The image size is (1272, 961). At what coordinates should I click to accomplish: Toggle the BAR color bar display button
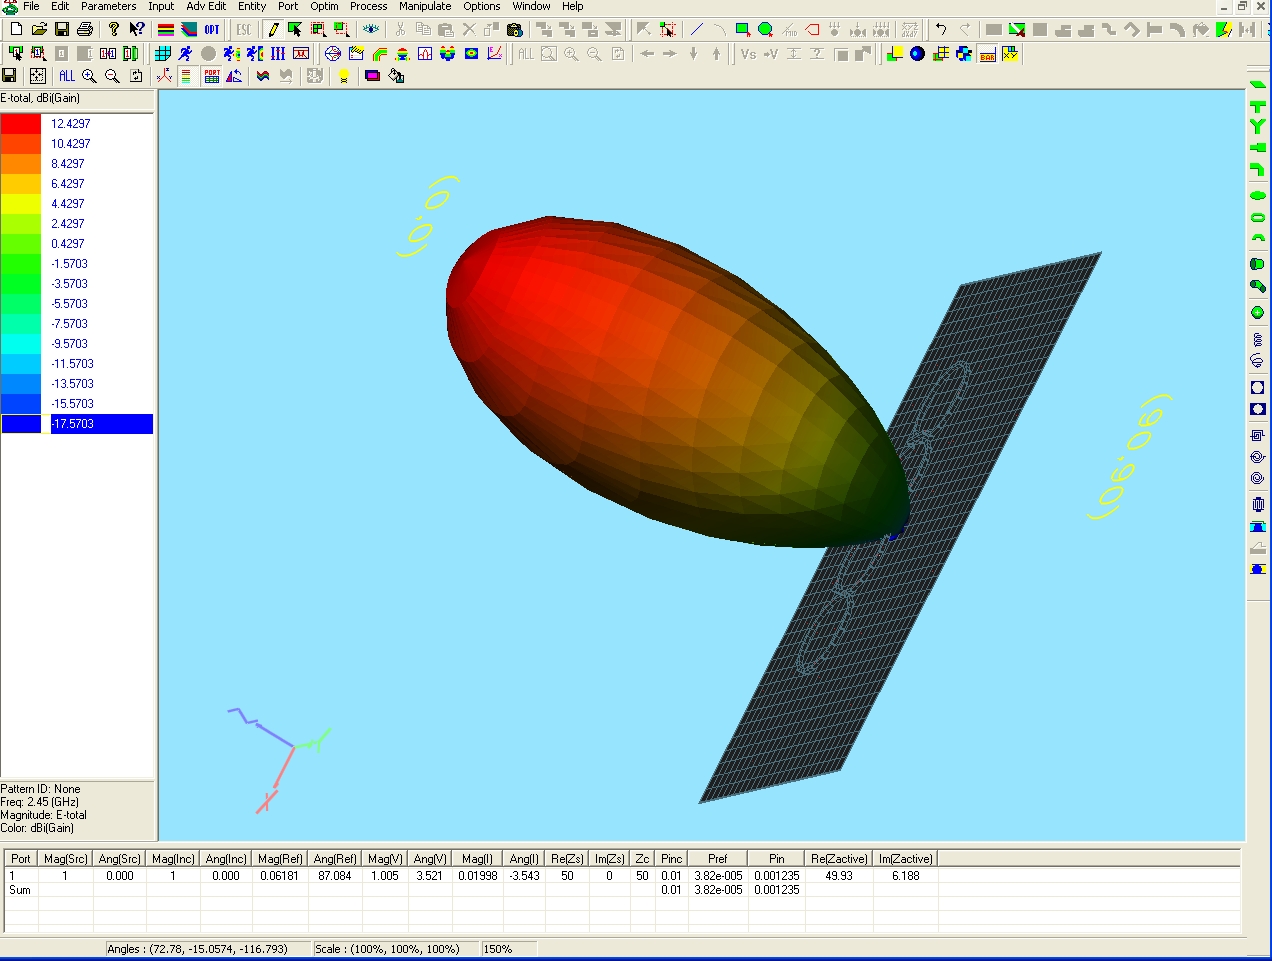987,54
